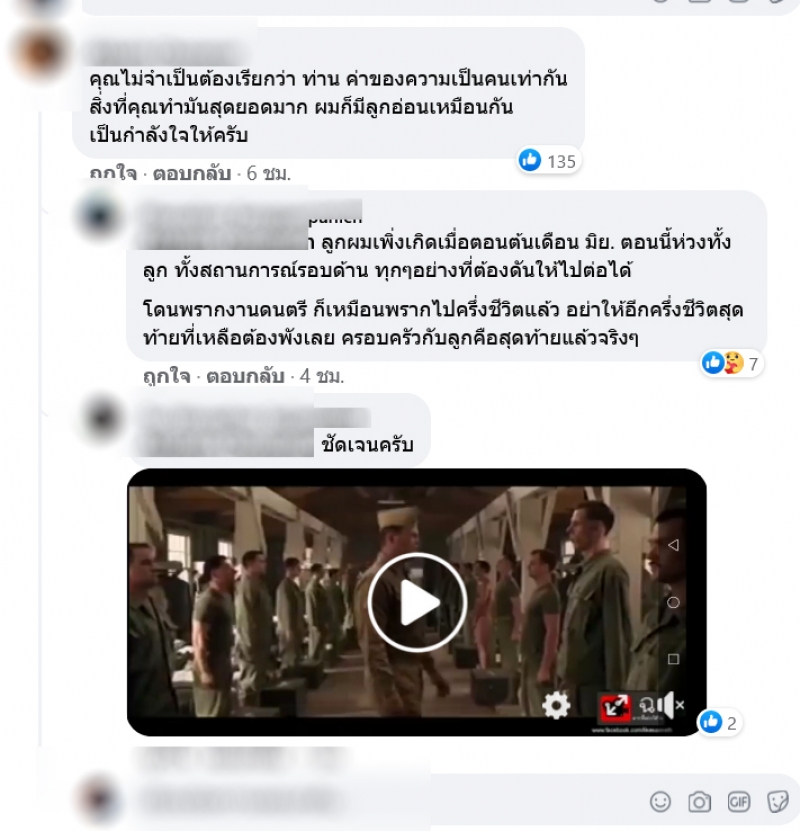Click the red fullscreen expand icon in video

click(615, 706)
